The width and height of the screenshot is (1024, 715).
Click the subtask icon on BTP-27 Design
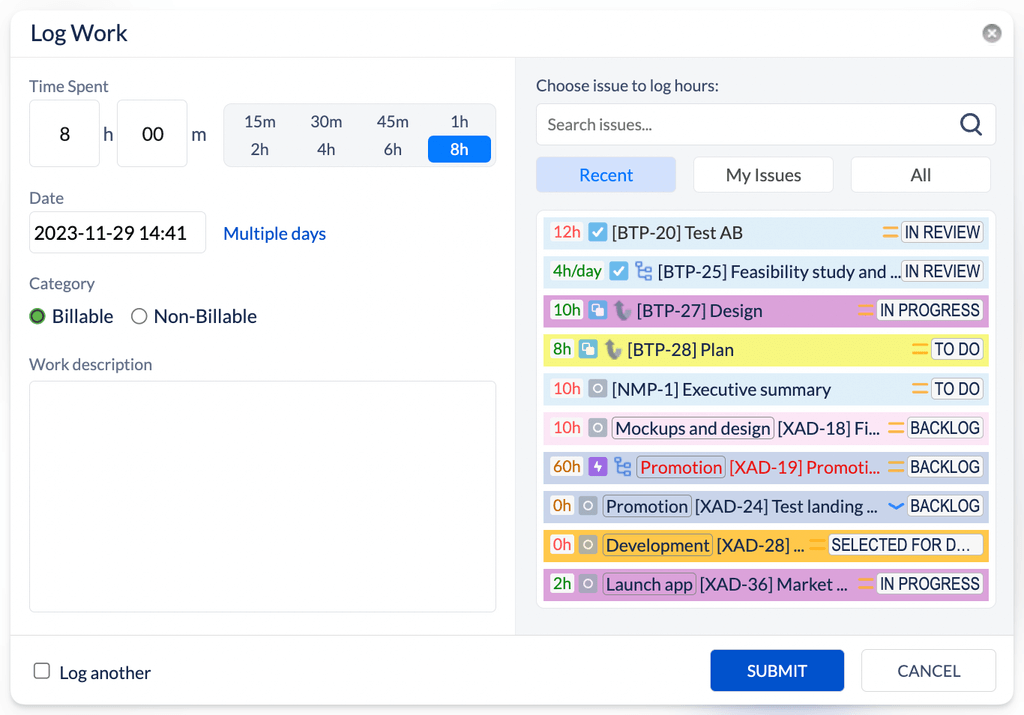598,311
